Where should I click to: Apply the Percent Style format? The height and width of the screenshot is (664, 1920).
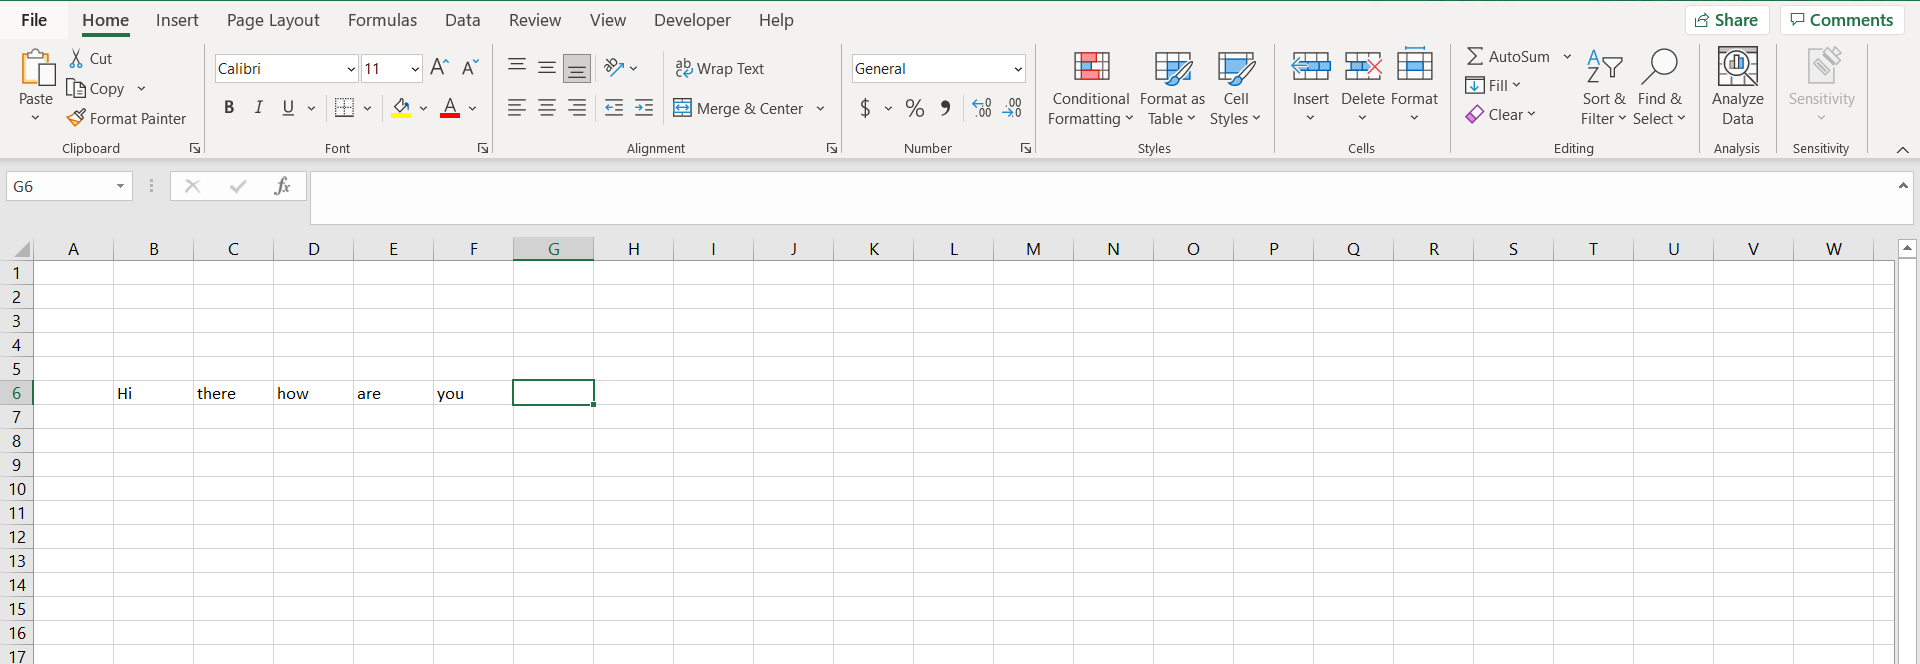point(915,108)
